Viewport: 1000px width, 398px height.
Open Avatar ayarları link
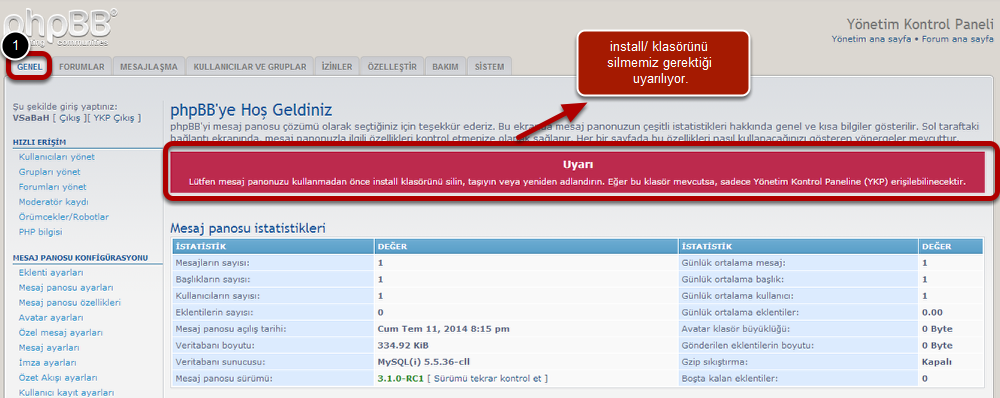[51, 318]
